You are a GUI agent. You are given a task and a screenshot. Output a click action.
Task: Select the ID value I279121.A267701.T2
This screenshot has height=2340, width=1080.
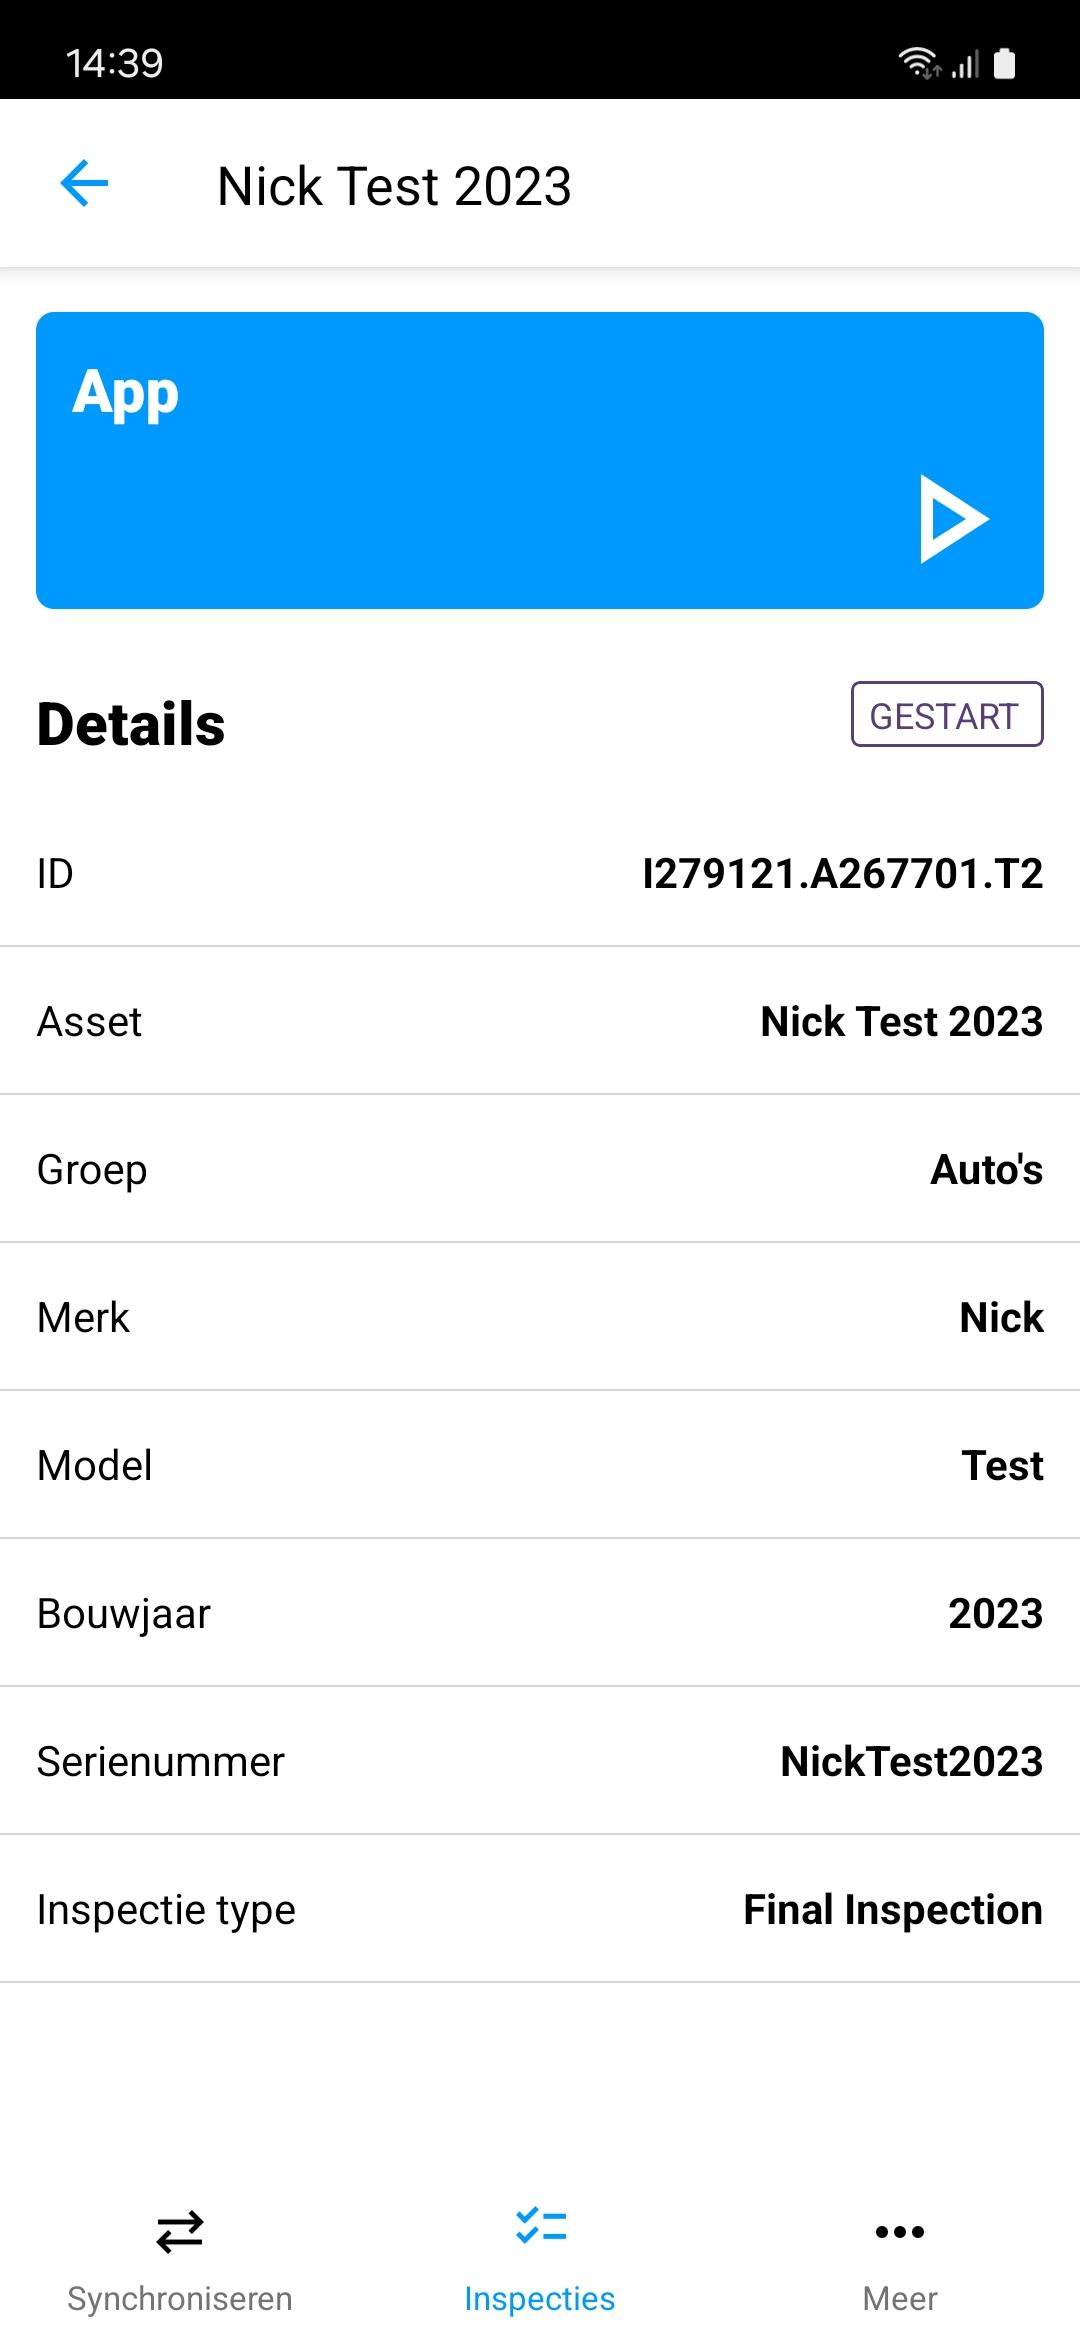842,873
